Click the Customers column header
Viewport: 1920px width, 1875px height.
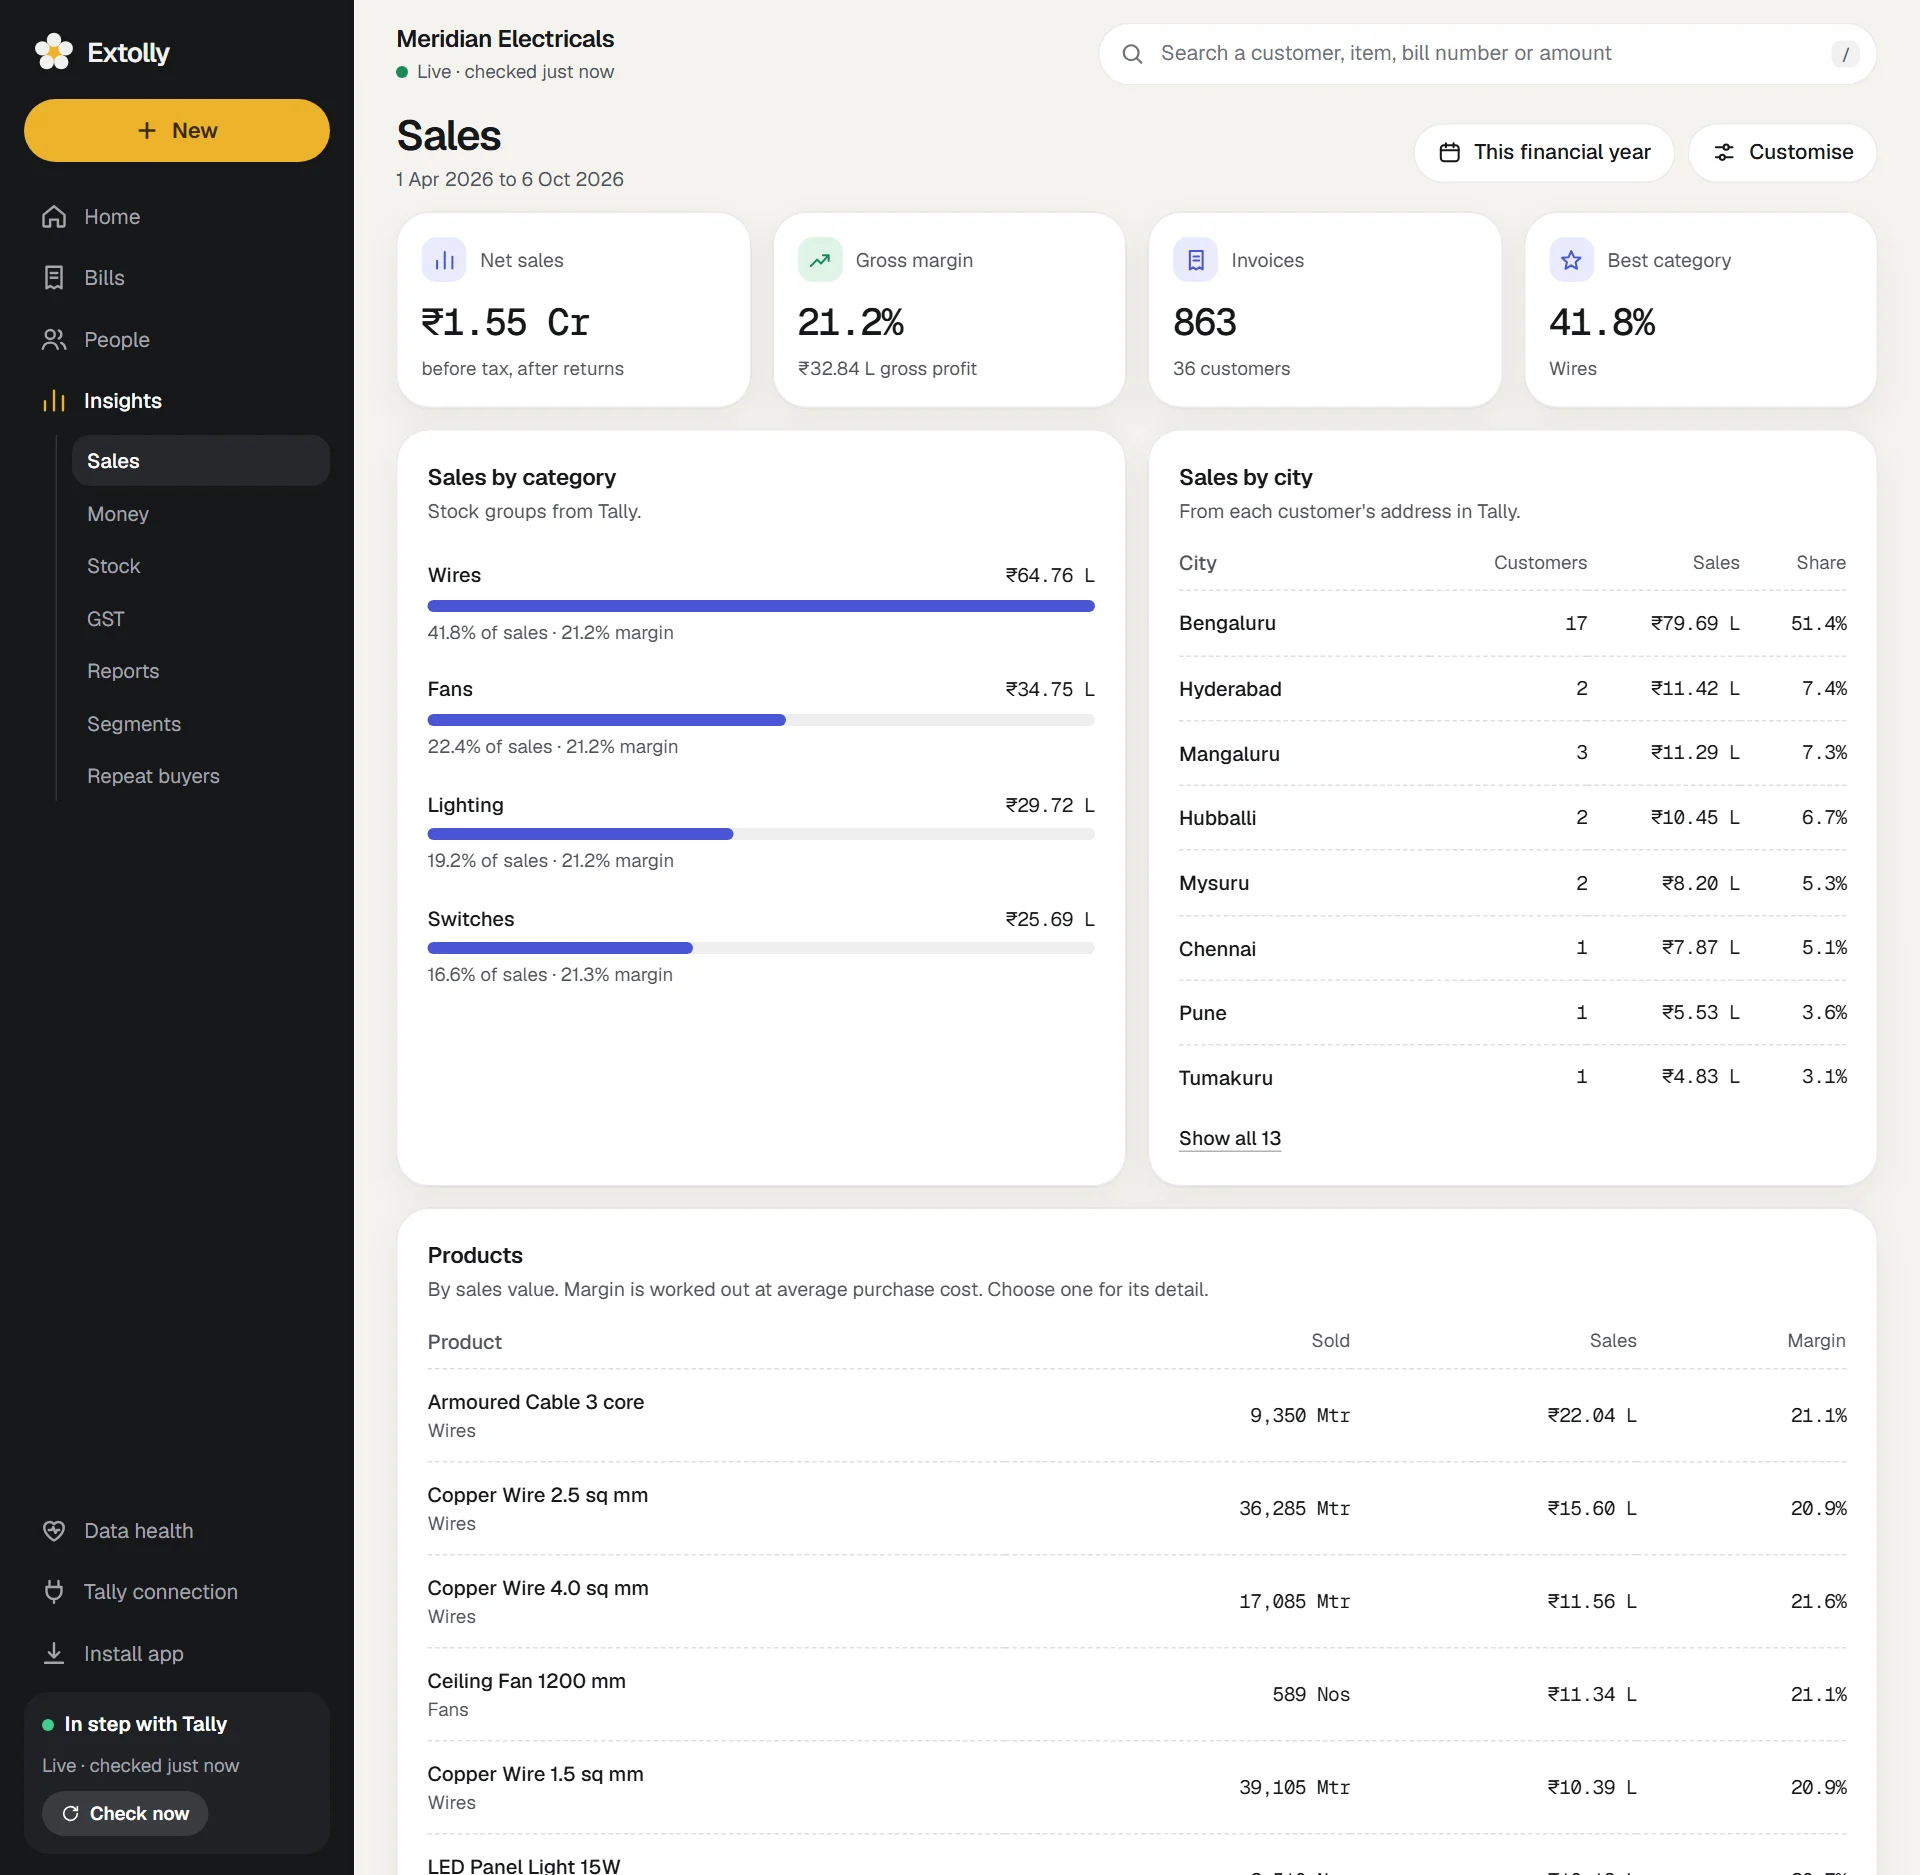(x=1540, y=563)
